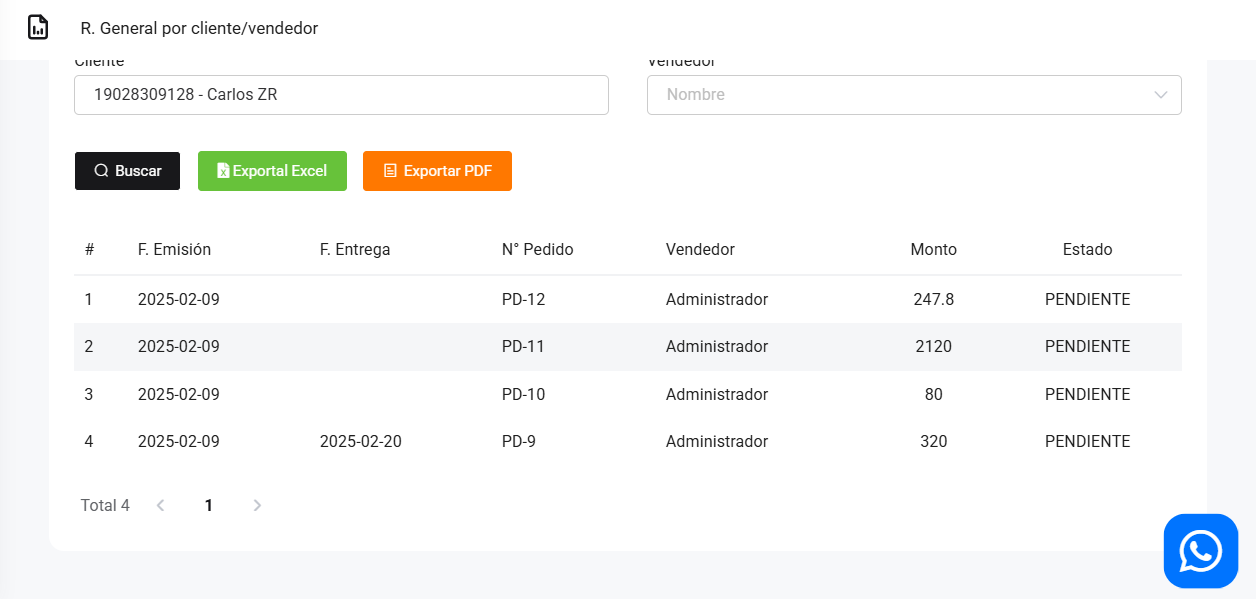Click the Monto column header
The width and height of the screenshot is (1256, 599).
pyautogui.click(x=933, y=250)
